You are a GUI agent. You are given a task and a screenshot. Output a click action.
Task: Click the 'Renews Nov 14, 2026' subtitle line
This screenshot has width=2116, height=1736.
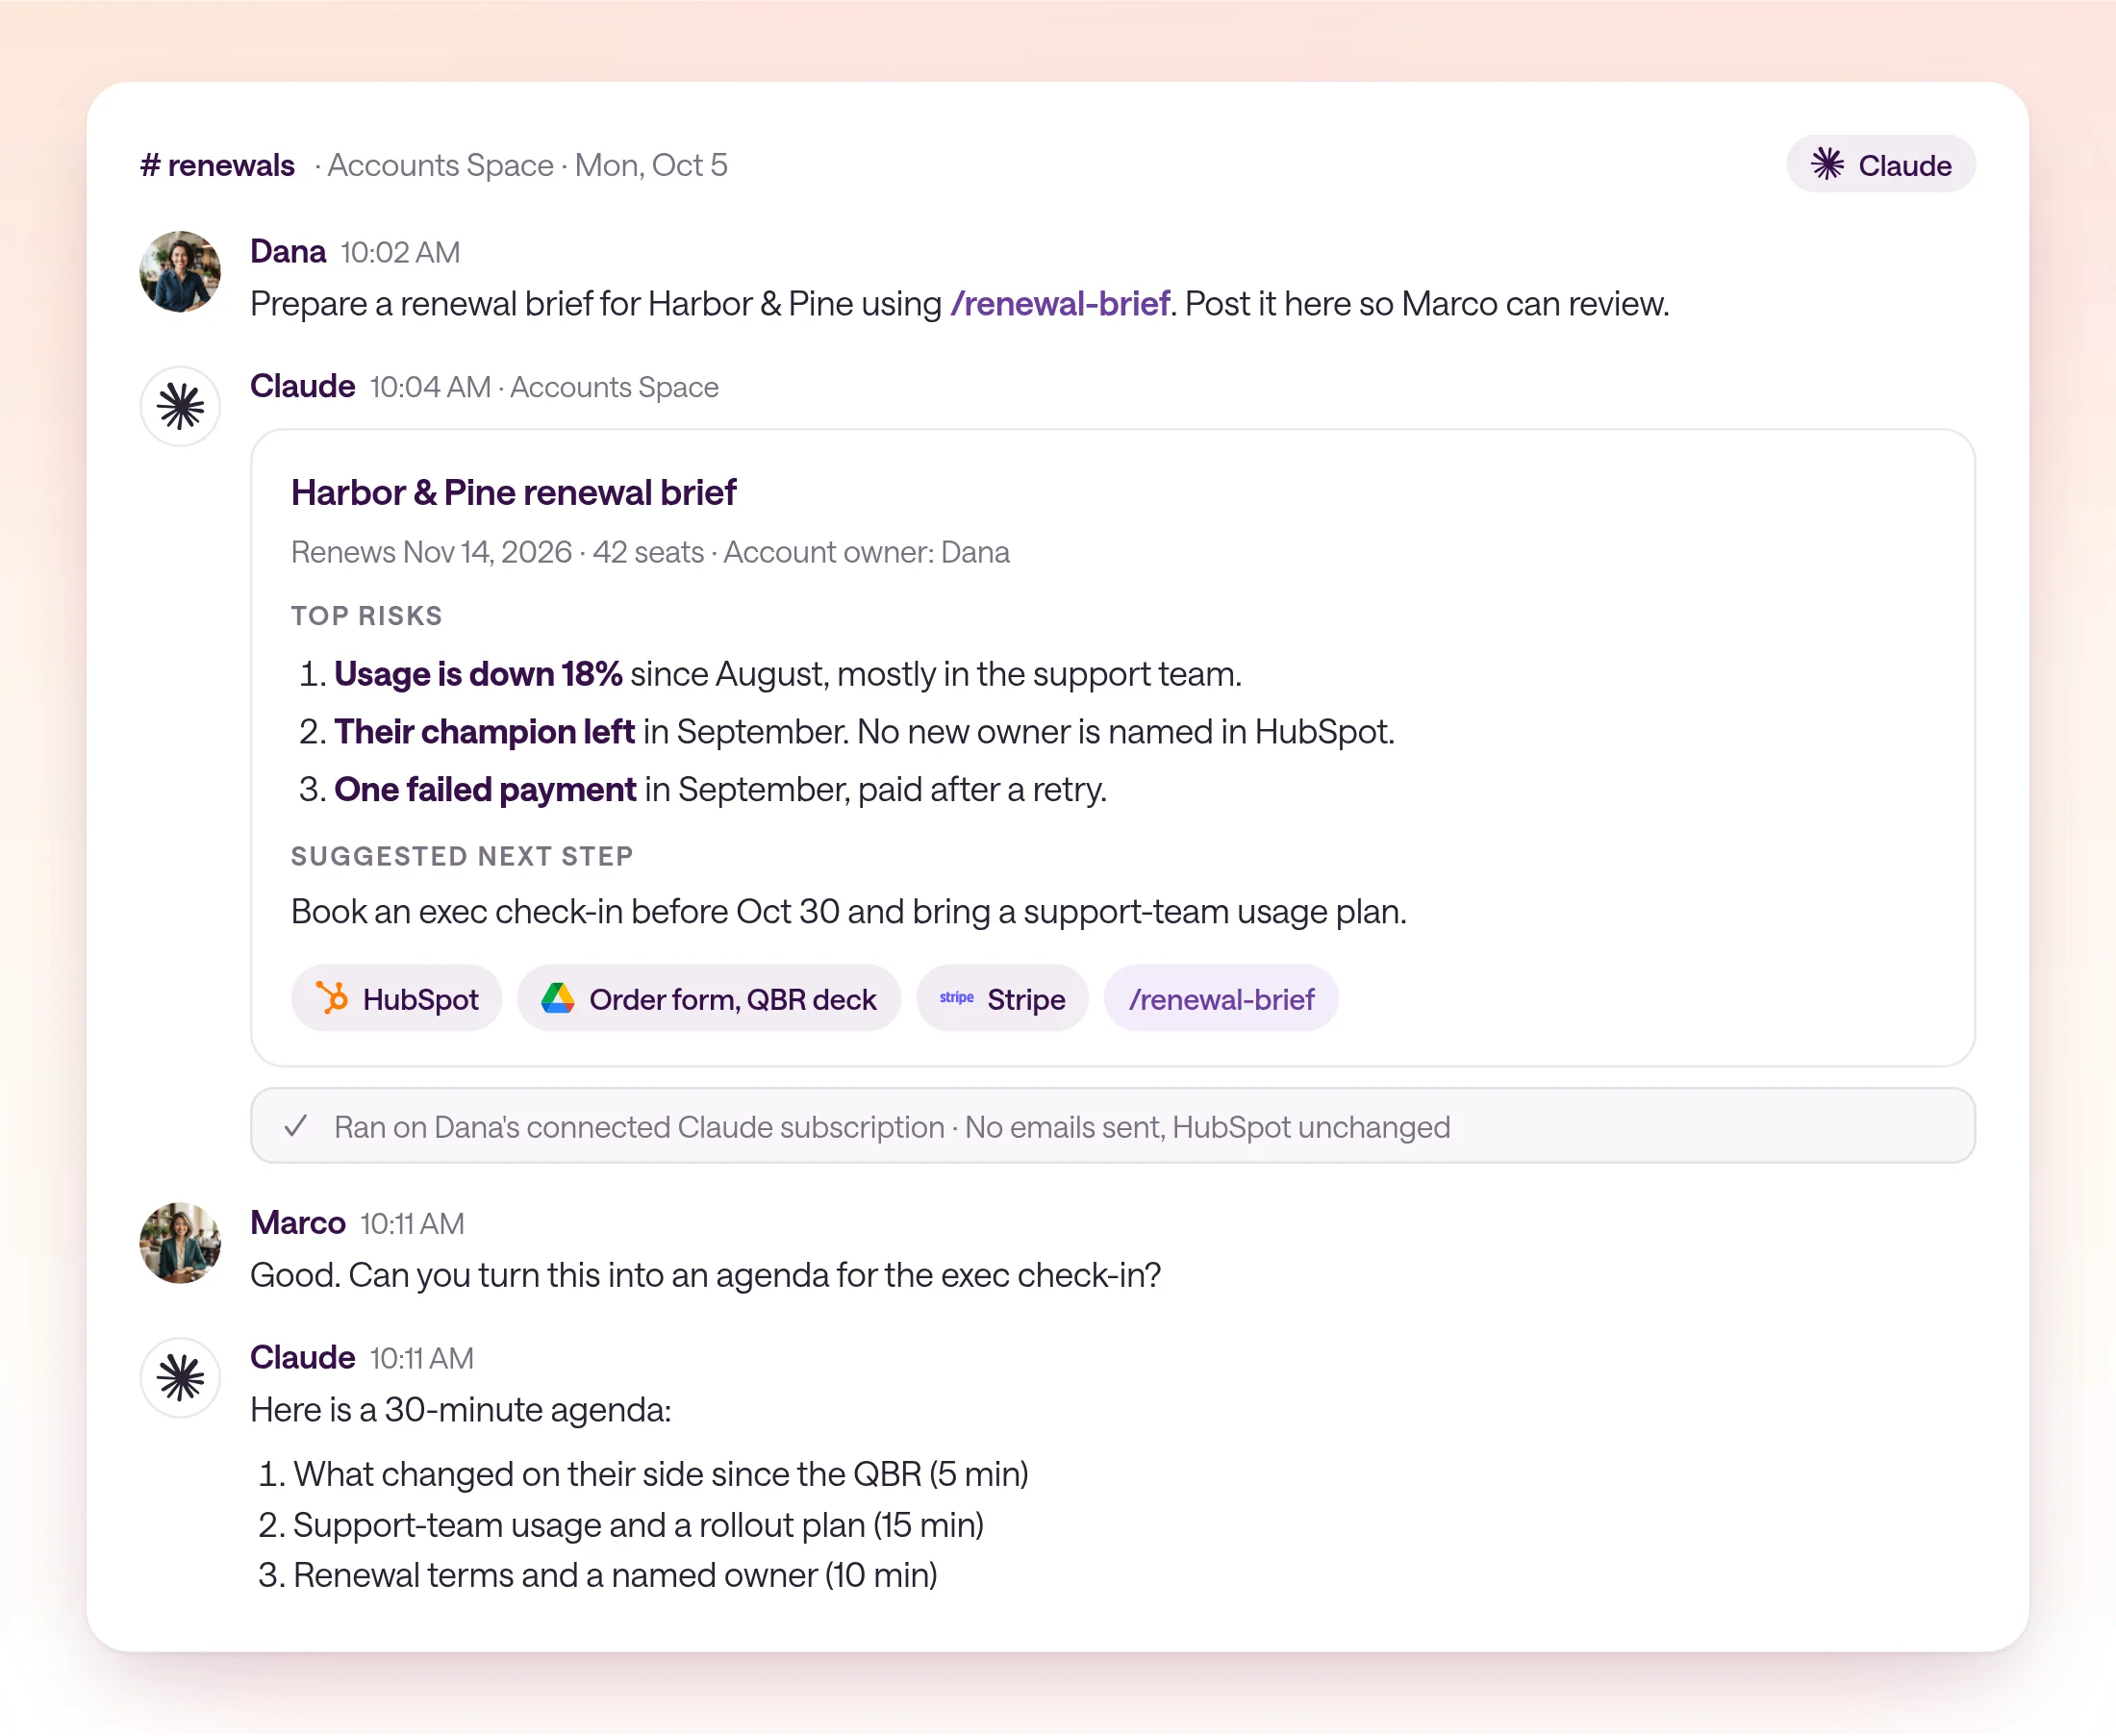tap(650, 552)
